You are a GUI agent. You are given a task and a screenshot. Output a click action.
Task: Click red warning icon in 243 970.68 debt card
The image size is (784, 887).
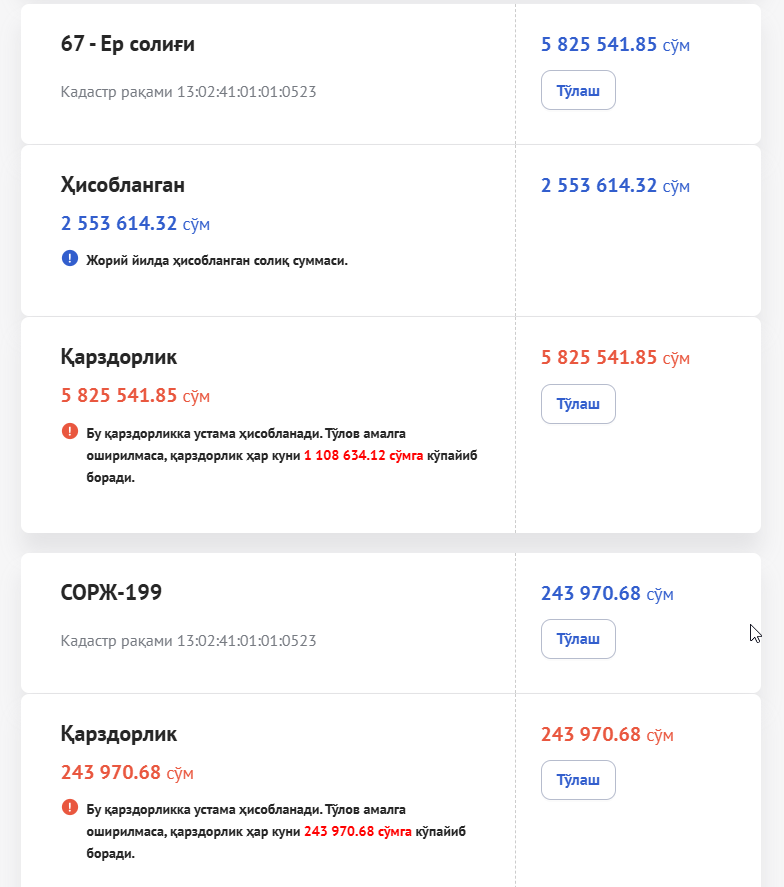[x=69, y=807]
